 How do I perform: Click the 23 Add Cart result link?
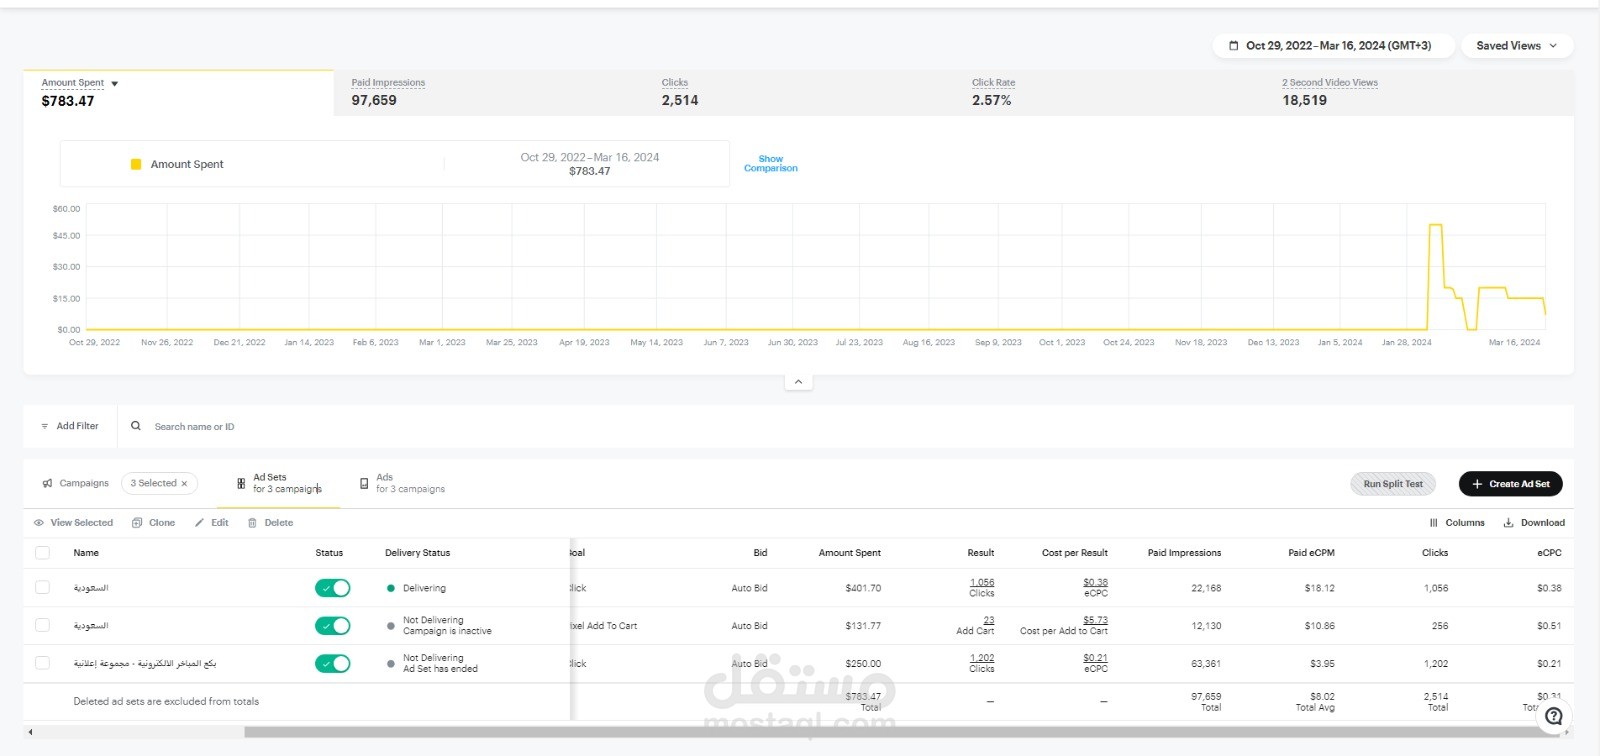989,620
